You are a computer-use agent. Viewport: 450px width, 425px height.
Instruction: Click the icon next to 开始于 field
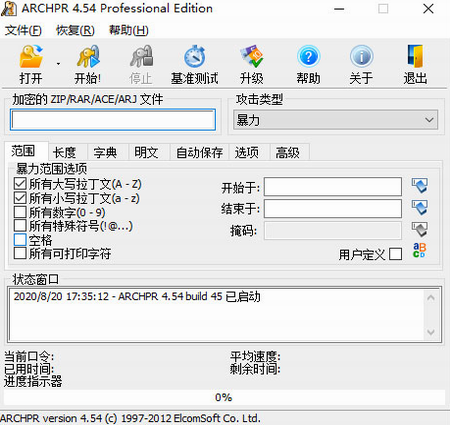coord(420,186)
